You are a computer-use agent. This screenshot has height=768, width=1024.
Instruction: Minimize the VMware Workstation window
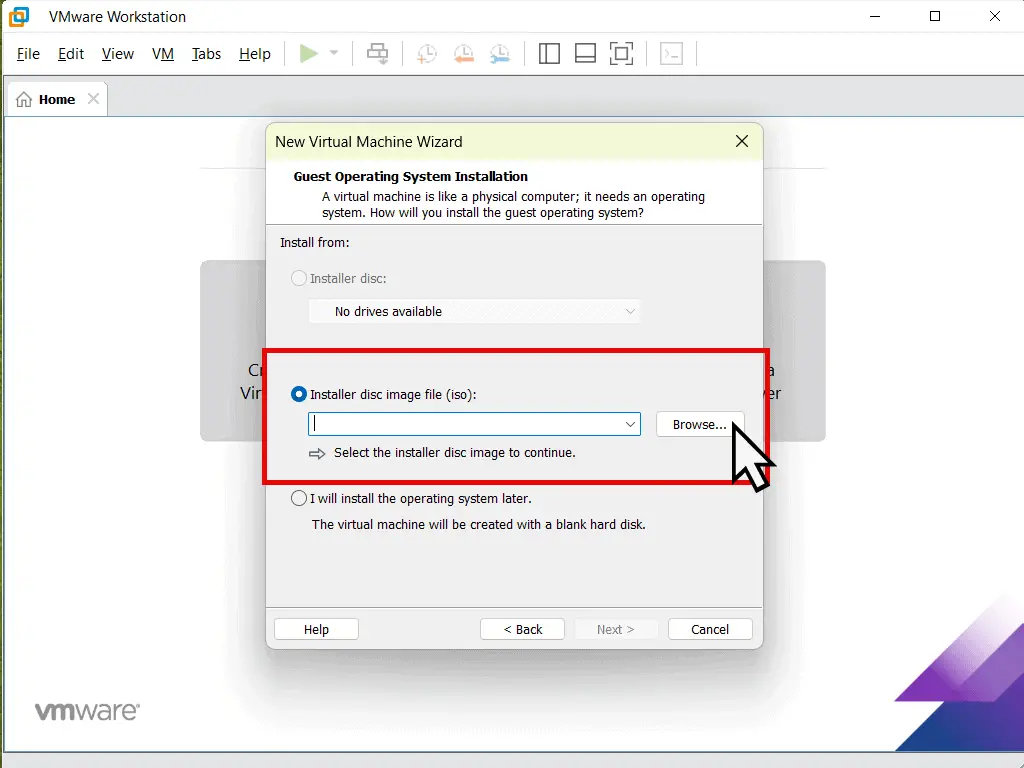(875, 16)
